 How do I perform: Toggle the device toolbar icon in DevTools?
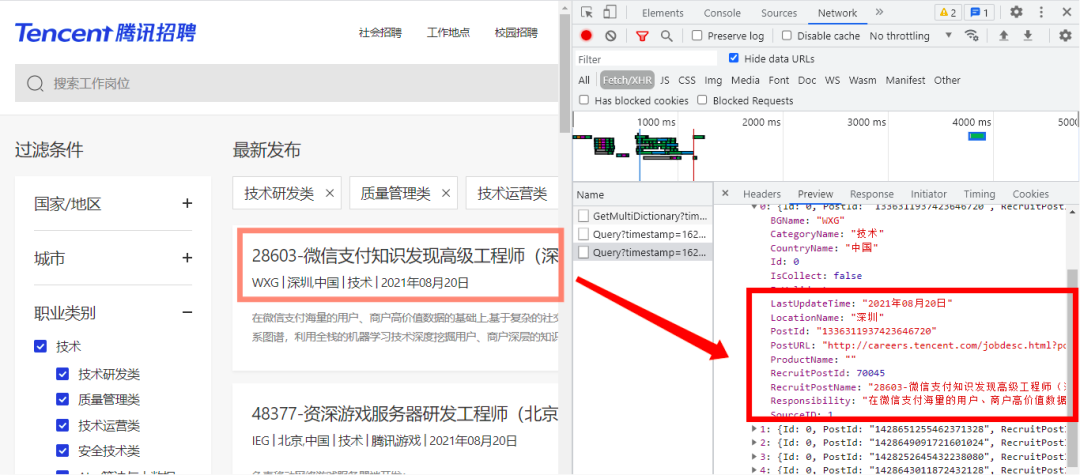[610, 12]
